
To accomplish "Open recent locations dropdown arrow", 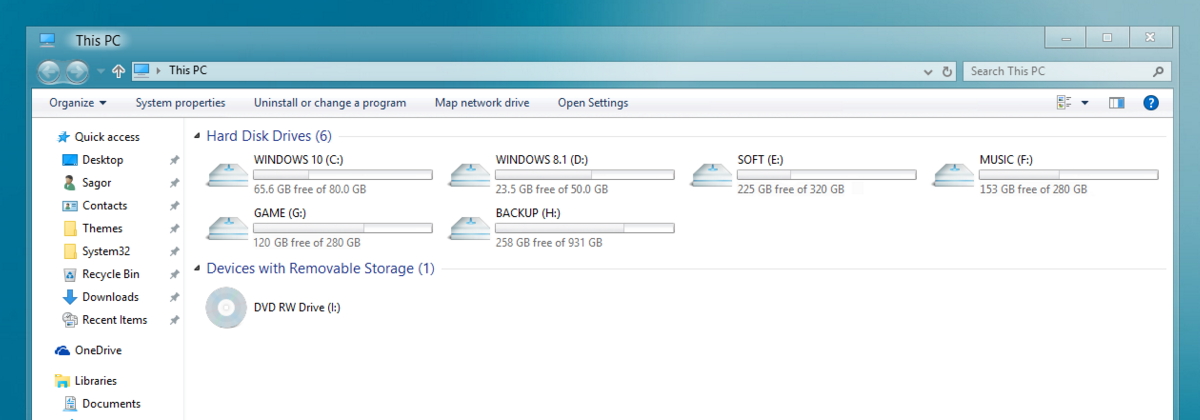I will pos(101,72).
